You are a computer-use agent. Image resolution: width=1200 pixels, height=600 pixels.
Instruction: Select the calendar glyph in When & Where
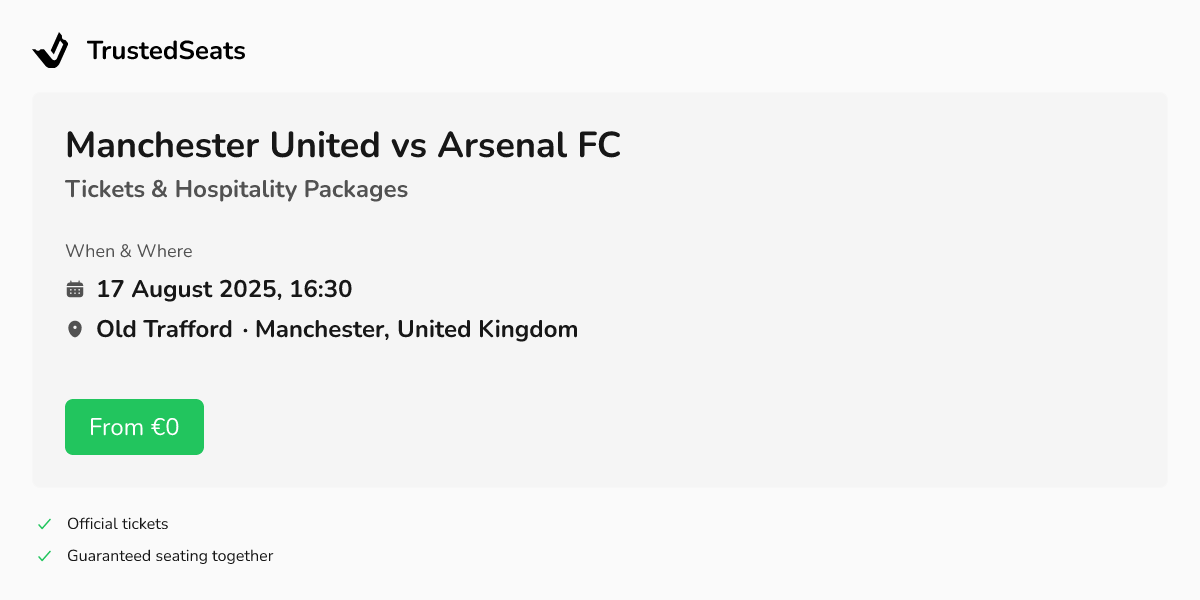[x=74, y=288]
